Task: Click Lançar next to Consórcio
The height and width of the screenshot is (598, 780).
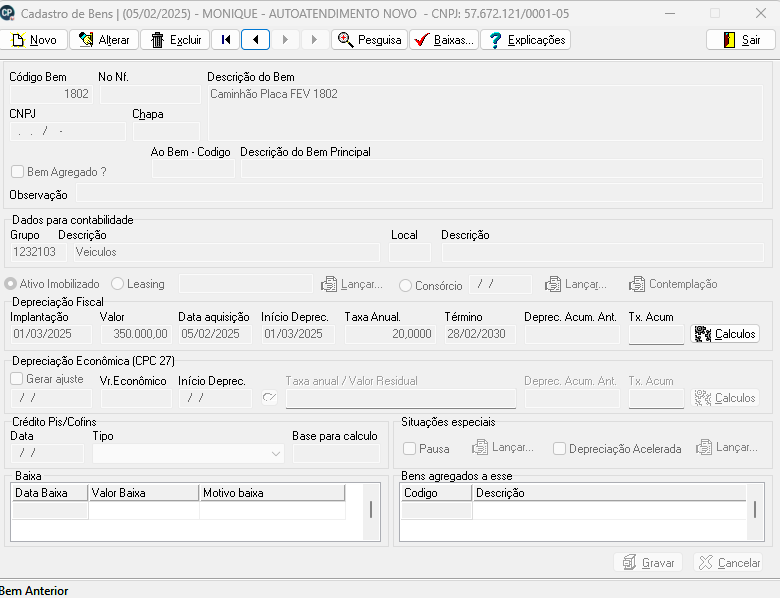Action: (576, 285)
